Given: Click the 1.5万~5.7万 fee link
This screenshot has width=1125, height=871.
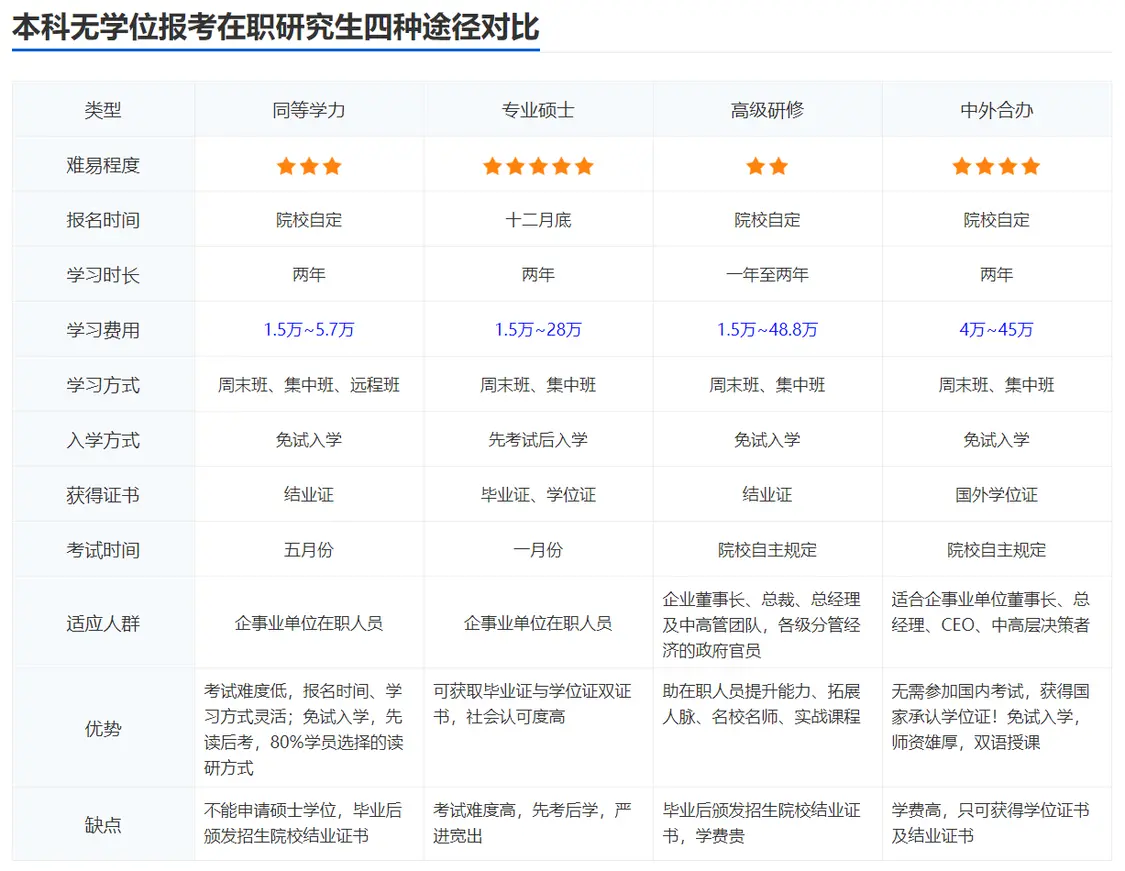Looking at the screenshot, I should click(309, 329).
